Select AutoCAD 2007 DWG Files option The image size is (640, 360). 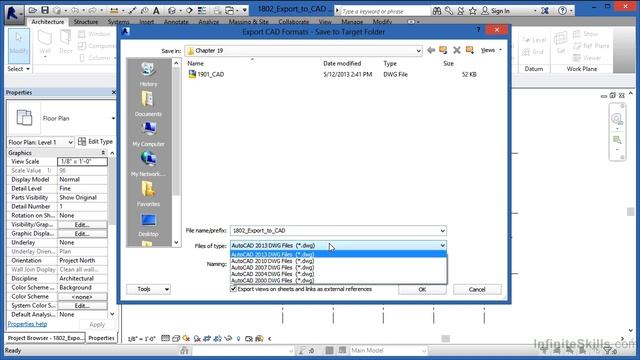(x=339, y=267)
